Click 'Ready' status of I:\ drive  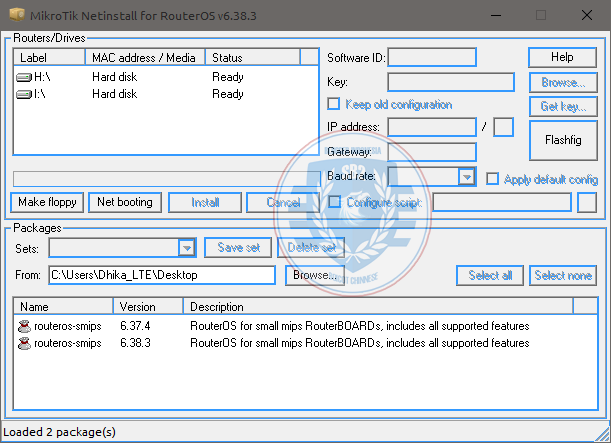tap(228, 94)
